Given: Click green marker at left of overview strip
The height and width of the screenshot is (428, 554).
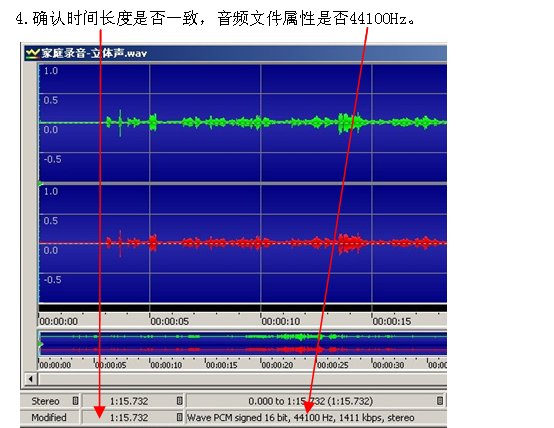Looking at the screenshot, I should 41,344.
